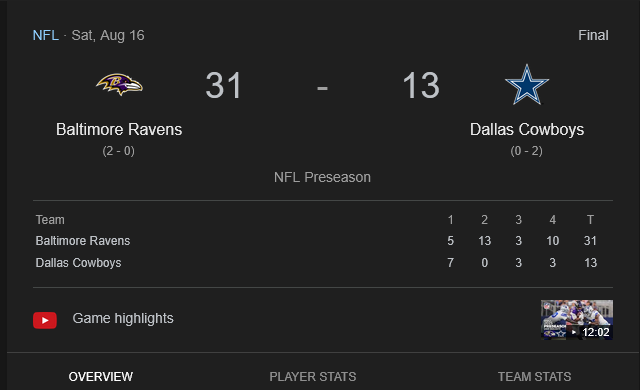Click the NFL Preseason label

click(x=322, y=177)
